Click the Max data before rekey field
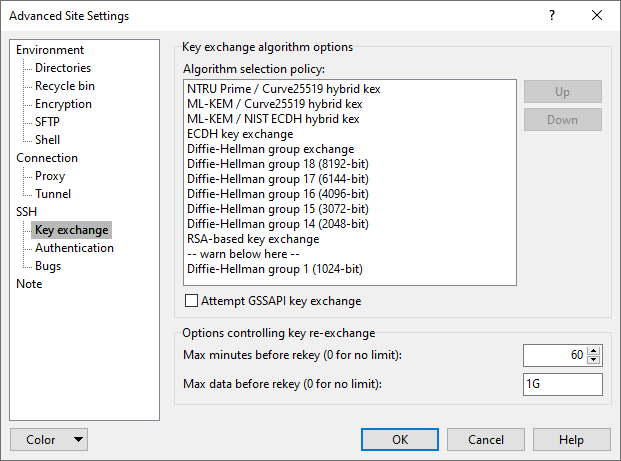The height and width of the screenshot is (461, 621). point(562,385)
